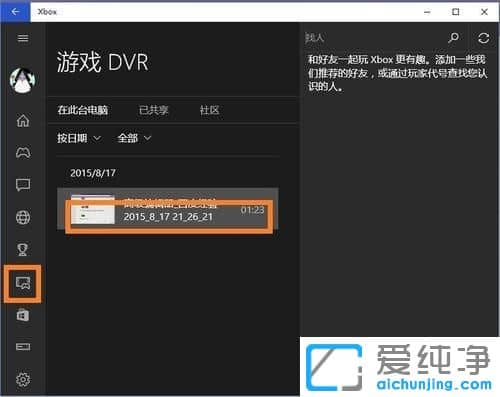500x397 pixels.
Task: Go to the Home icon
Action: pos(23,120)
